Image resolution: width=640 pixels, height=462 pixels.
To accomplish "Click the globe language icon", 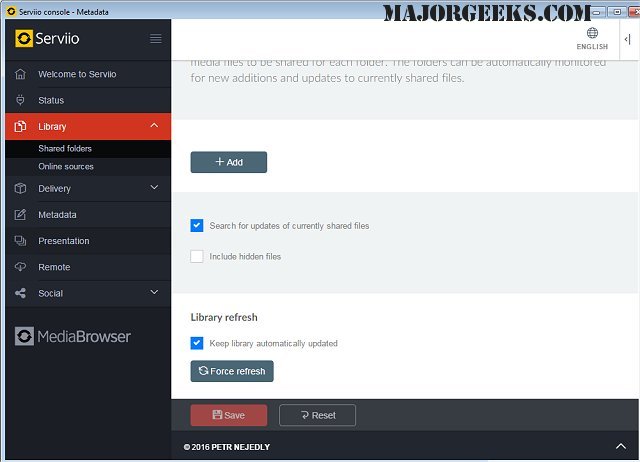I will click(592, 33).
